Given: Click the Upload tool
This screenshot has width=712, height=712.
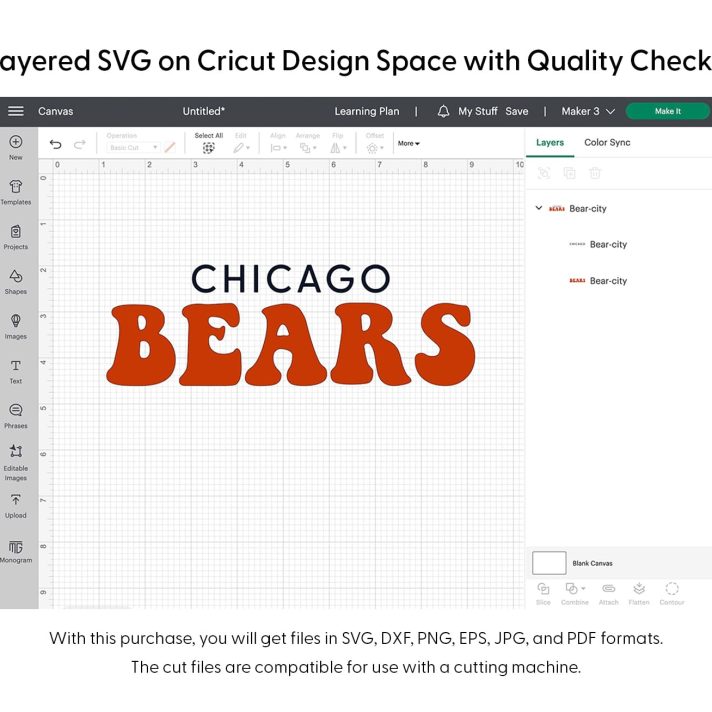Looking at the screenshot, I should coord(16,506).
